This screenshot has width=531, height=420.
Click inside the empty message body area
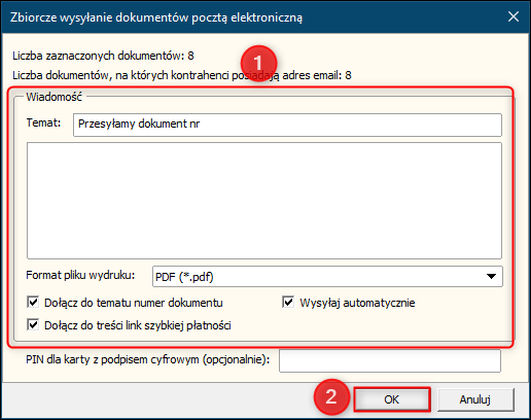point(264,201)
